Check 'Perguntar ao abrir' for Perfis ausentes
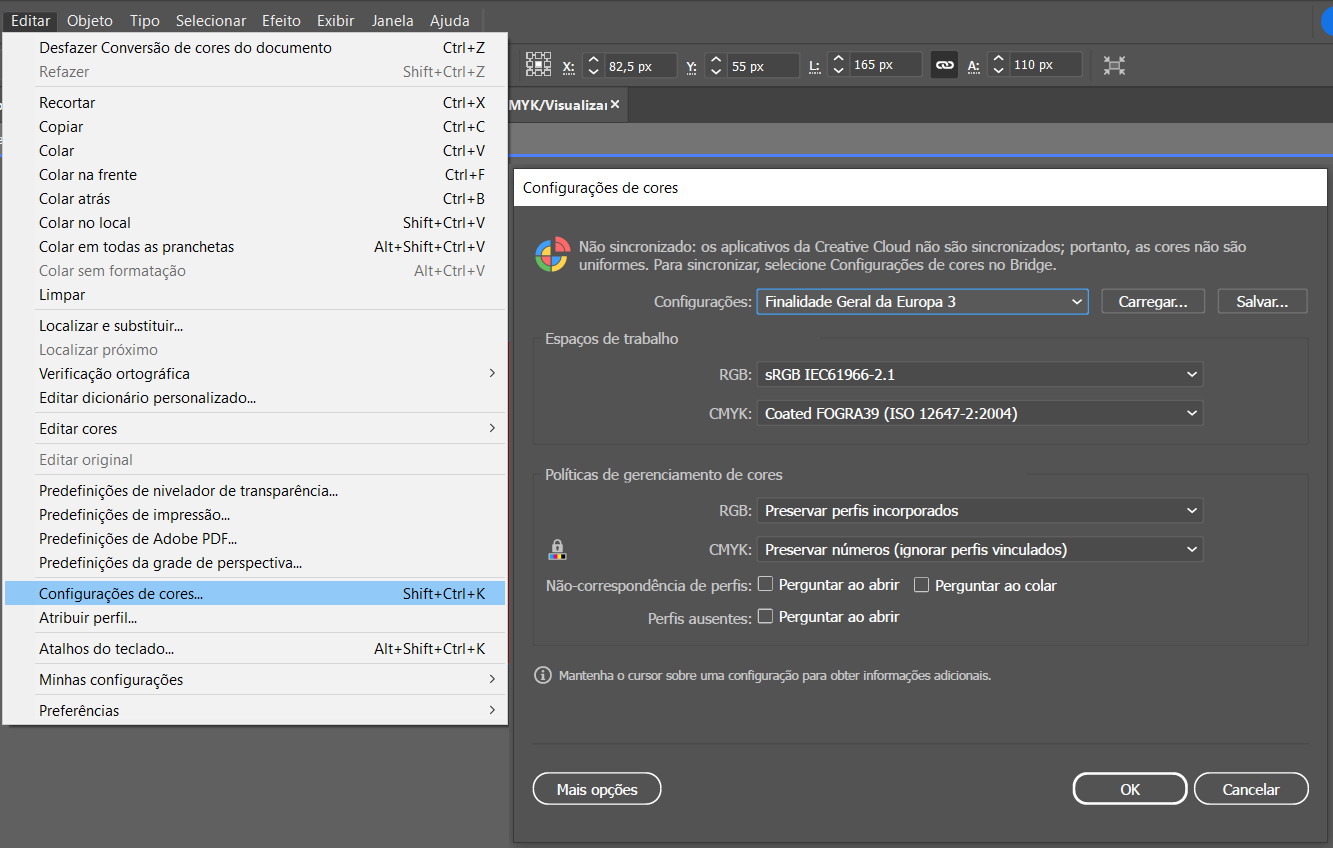This screenshot has height=848, width=1333. pos(766,617)
